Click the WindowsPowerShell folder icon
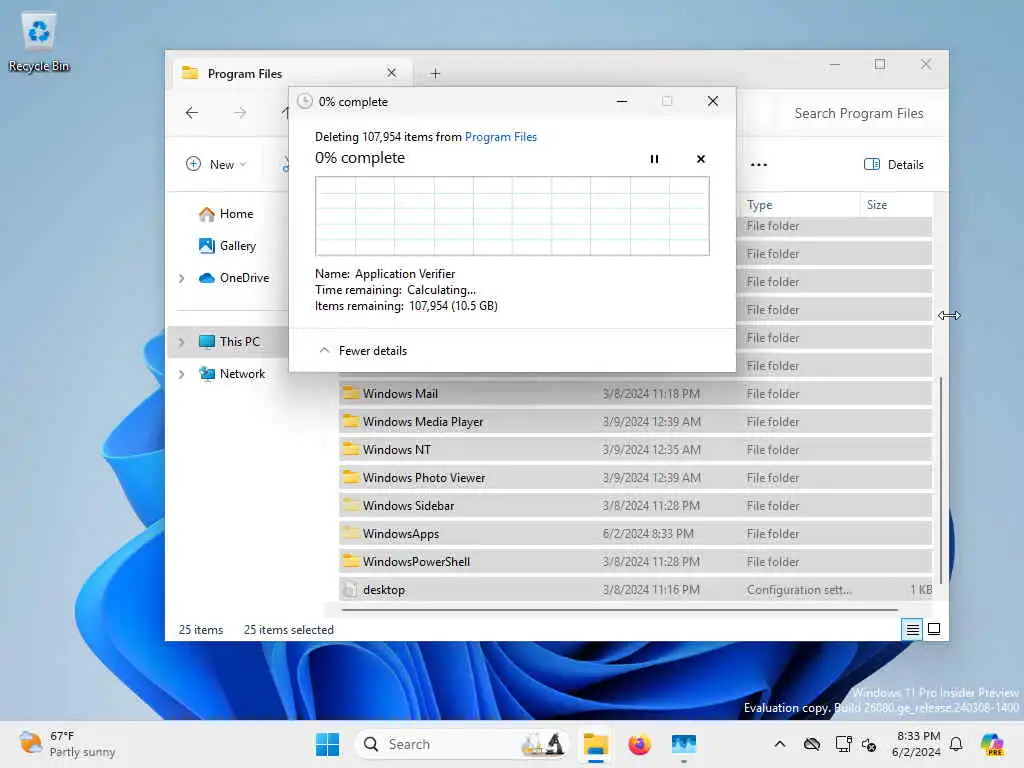The image size is (1024, 768). click(x=351, y=561)
